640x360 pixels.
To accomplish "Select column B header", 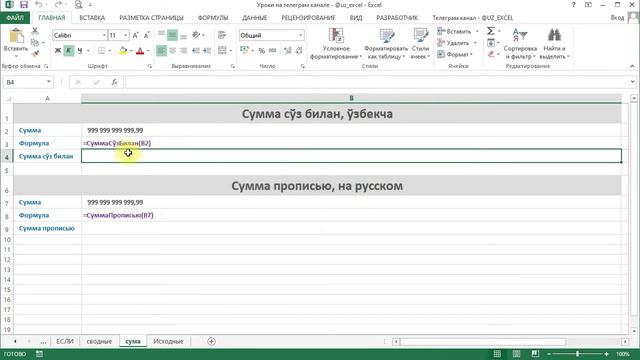I will tap(351, 98).
